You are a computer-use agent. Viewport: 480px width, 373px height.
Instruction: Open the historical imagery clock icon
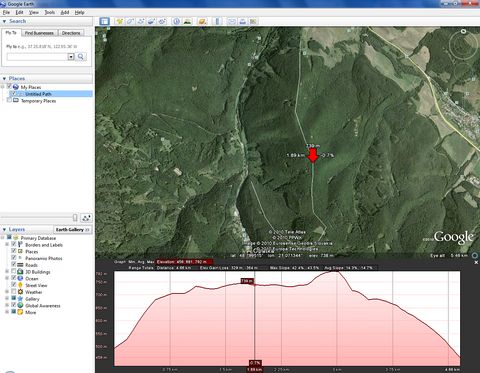[176, 21]
